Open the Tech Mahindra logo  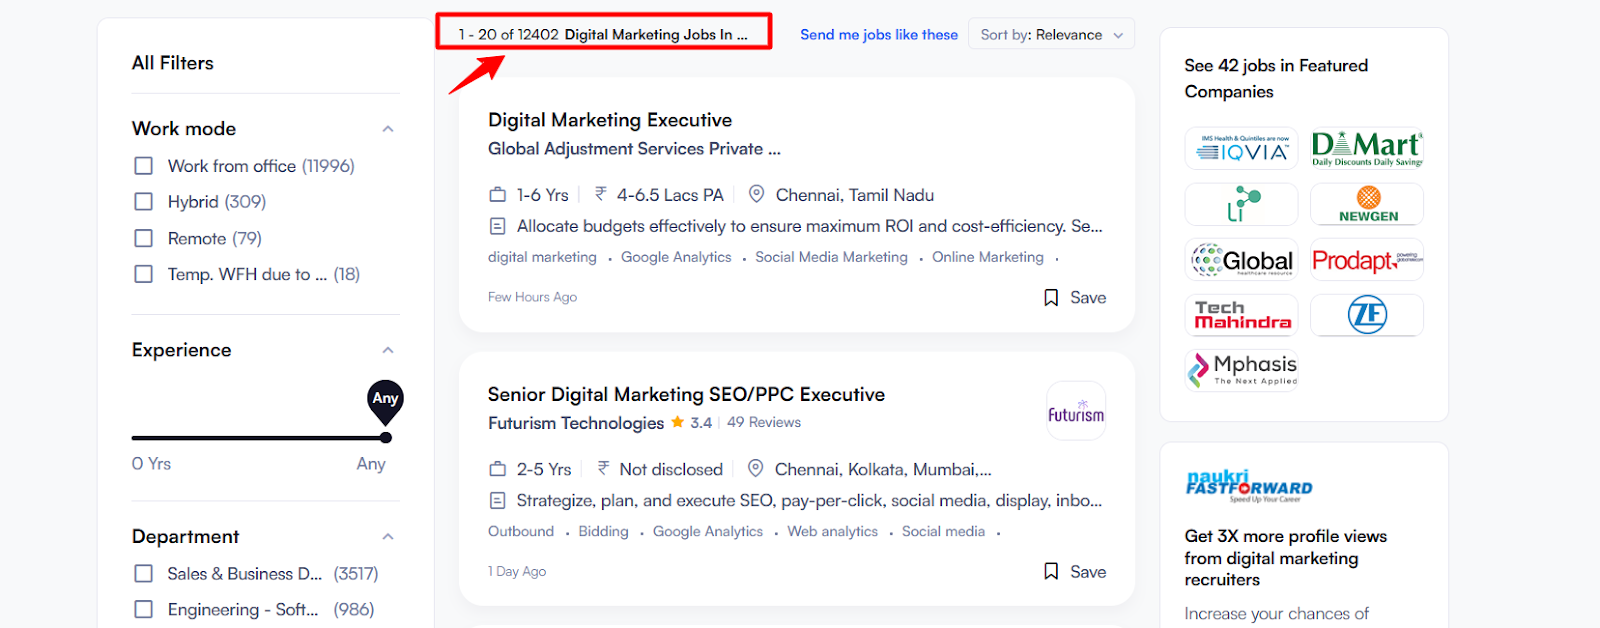[1241, 315]
